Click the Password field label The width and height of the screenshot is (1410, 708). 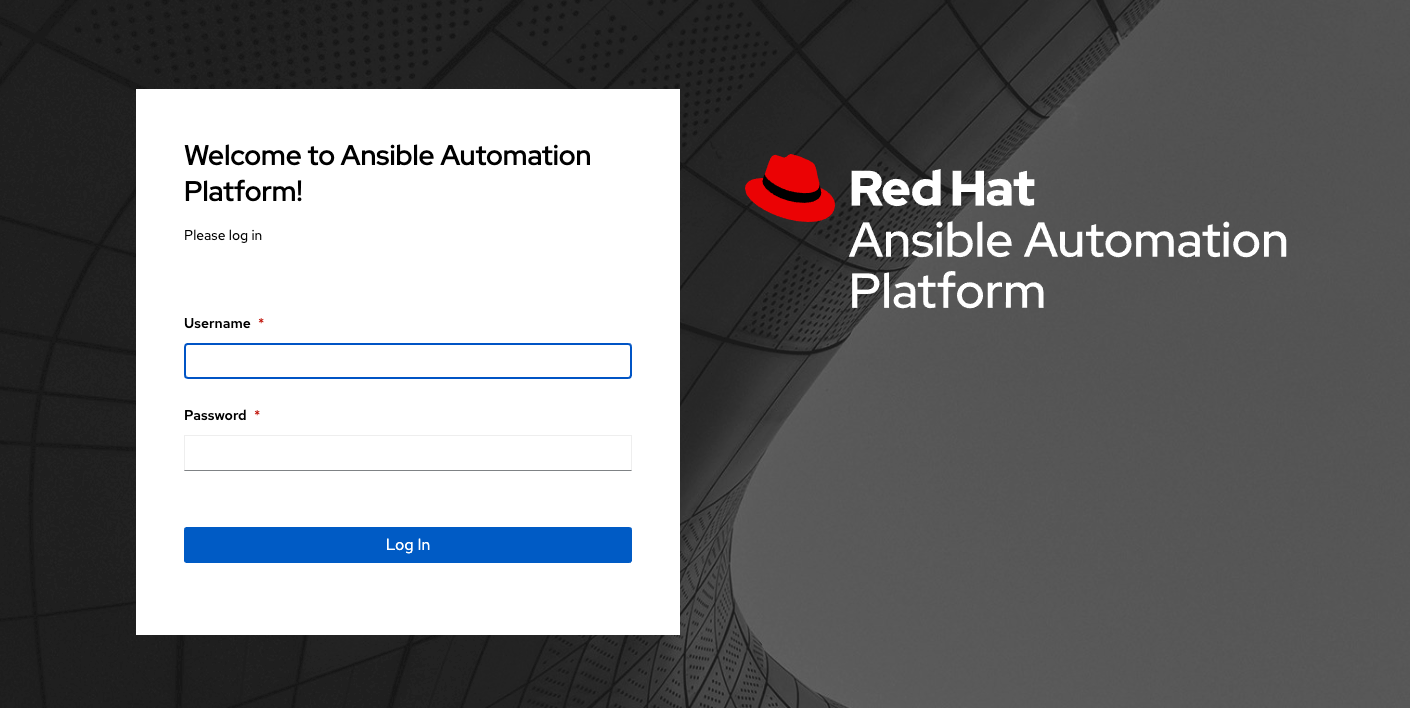pyautogui.click(x=215, y=416)
